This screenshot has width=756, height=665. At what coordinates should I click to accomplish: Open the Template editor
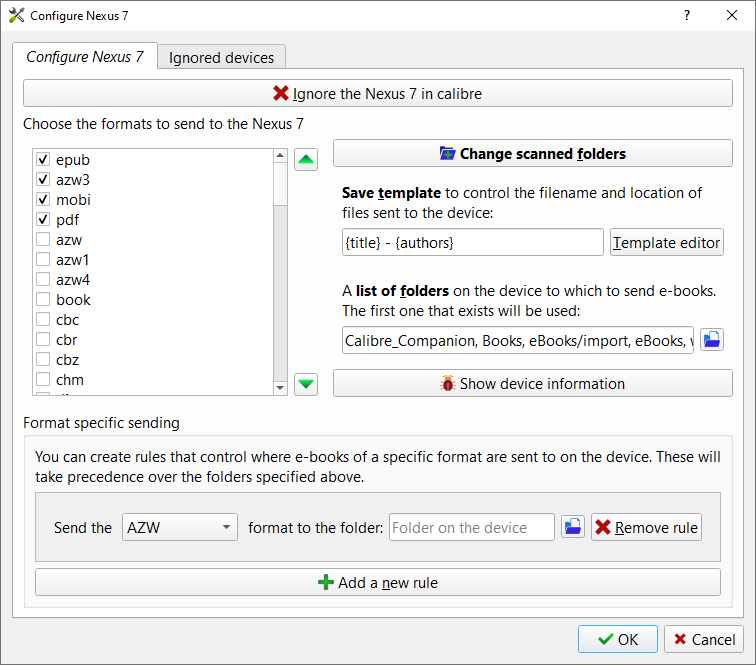pyautogui.click(x=666, y=242)
